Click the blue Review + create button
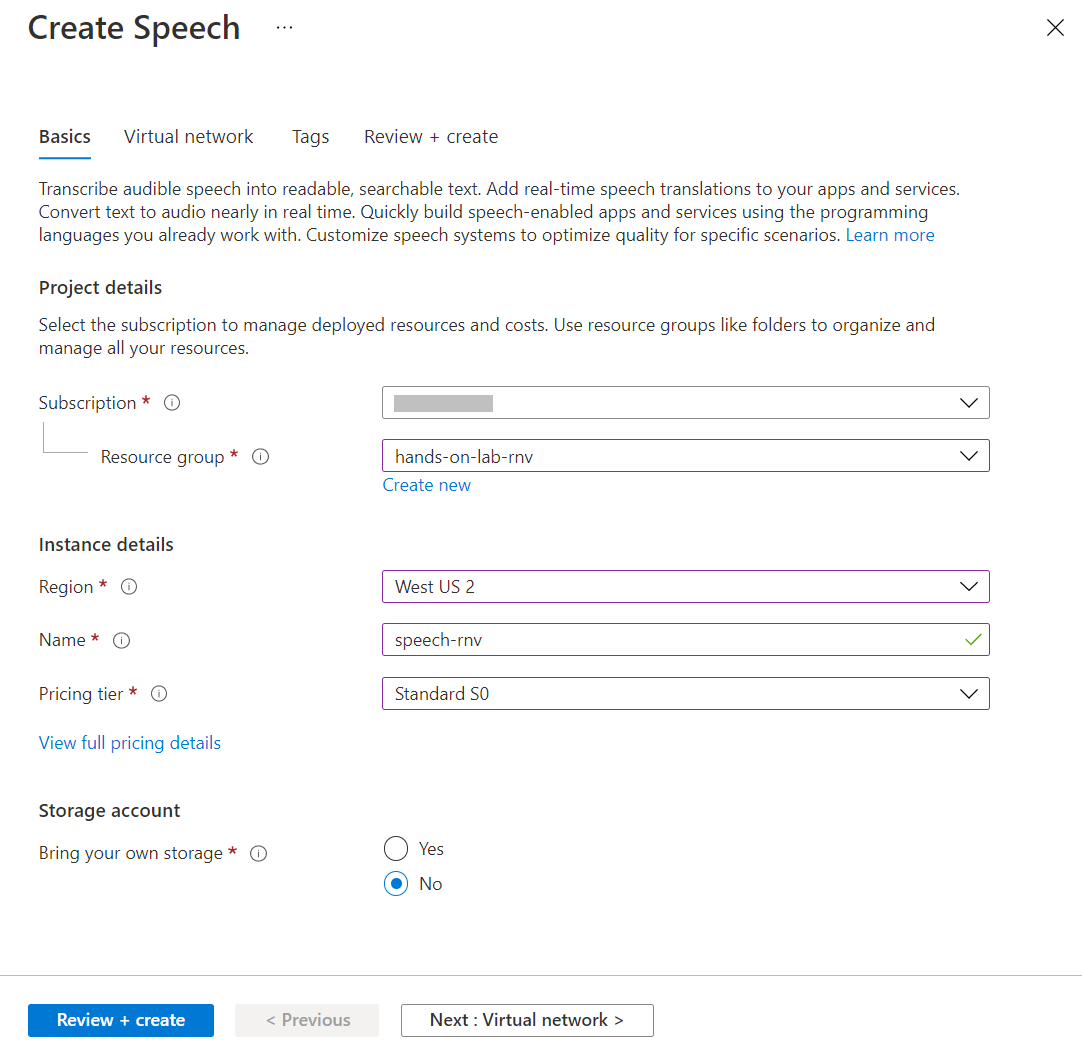The image size is (1082, 1042). [x=121, y=1020]
